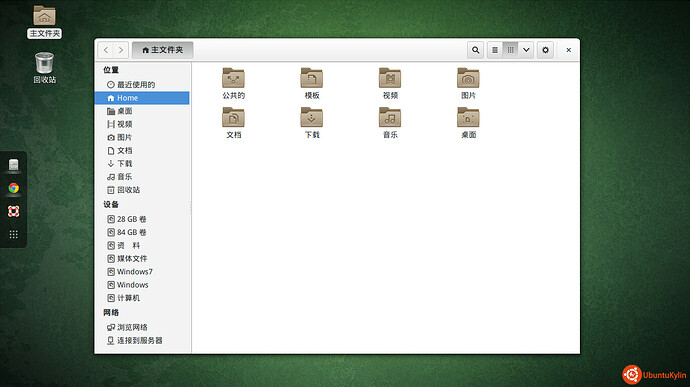The width and height of the screenshot is (690, 387).
Task: Open the Windows7 device
Action: pos(142,272)
